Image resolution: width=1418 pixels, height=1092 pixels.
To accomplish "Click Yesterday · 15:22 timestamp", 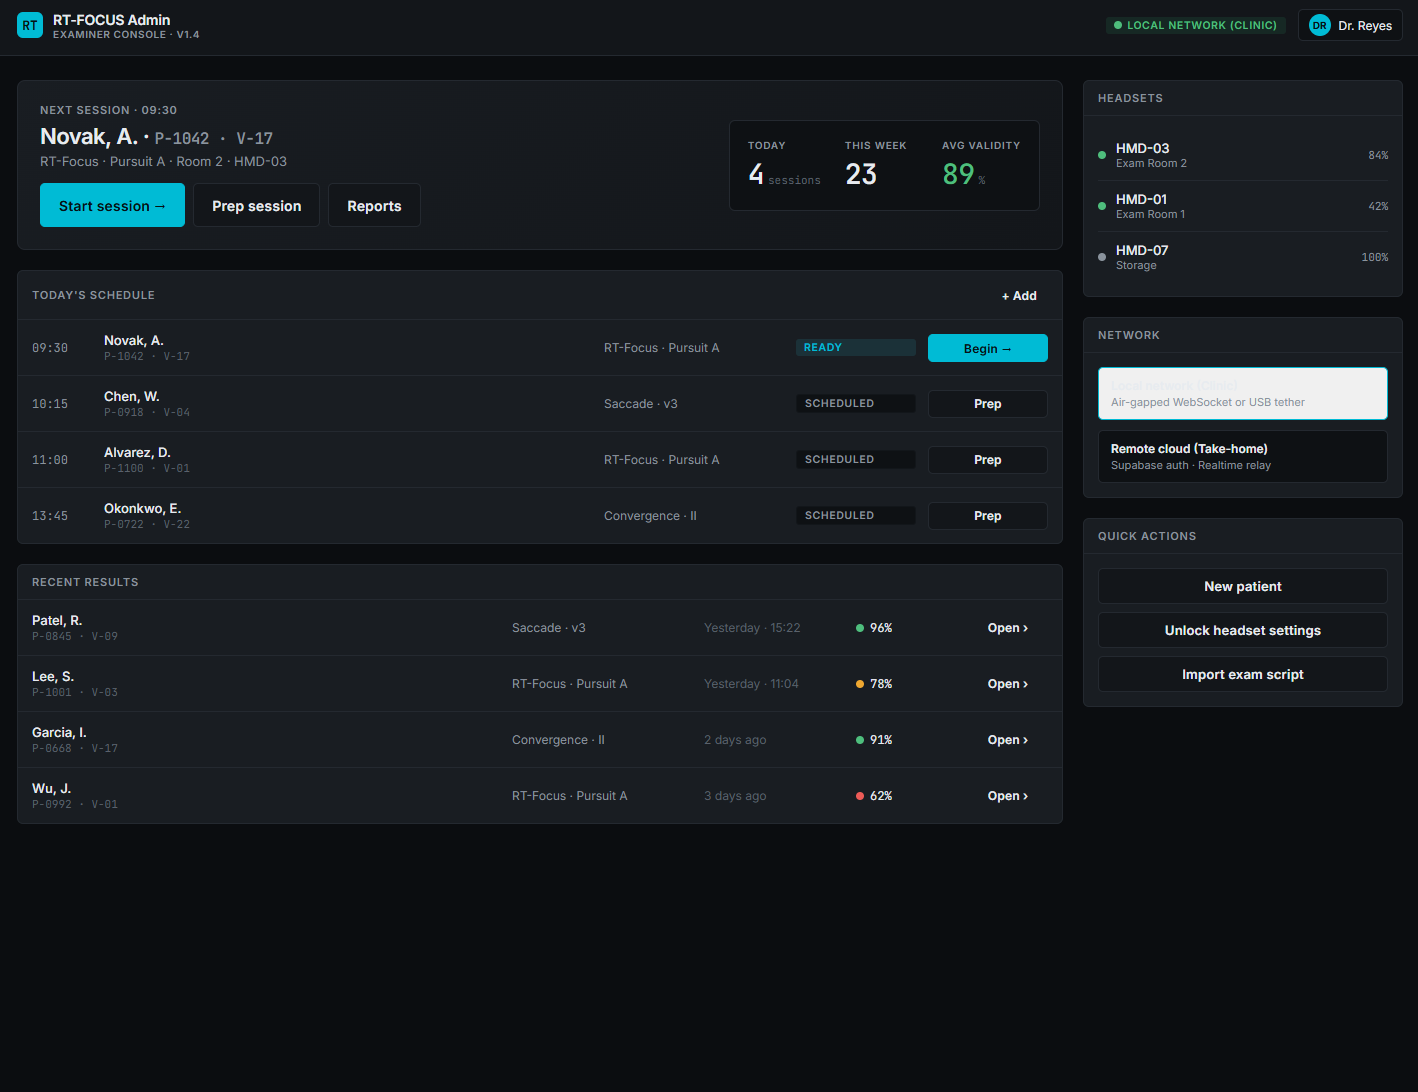I will point(752,628).
